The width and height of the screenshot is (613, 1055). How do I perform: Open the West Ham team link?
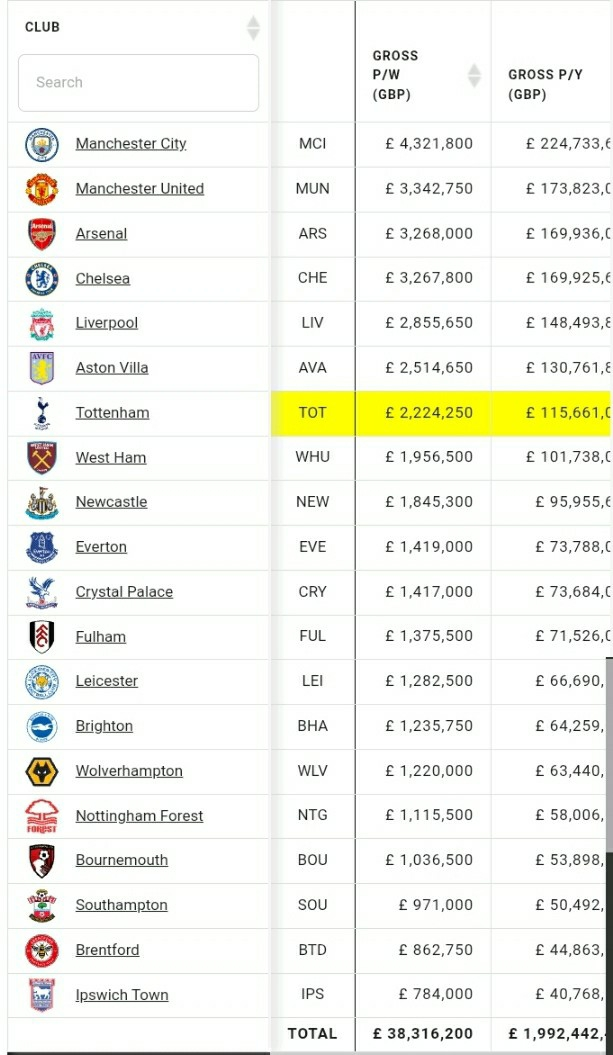(x=111, y=458)
